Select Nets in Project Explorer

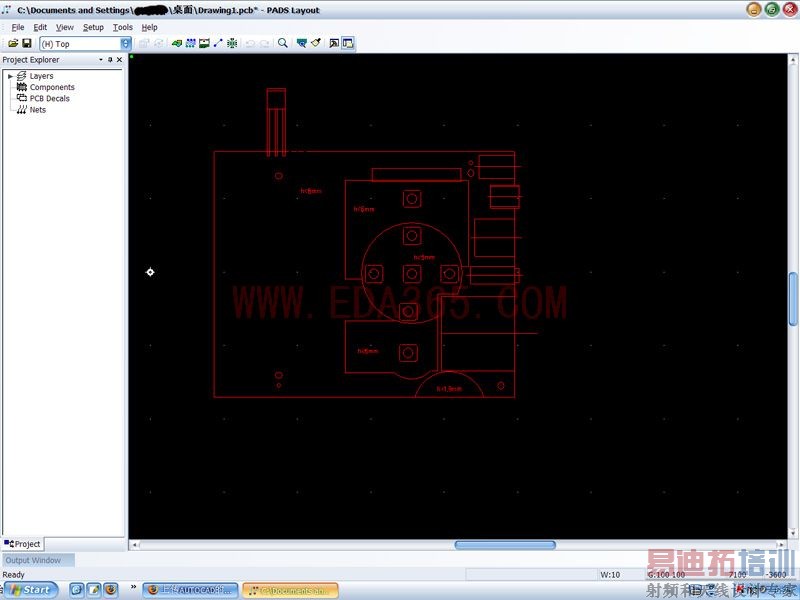(38, 110)
